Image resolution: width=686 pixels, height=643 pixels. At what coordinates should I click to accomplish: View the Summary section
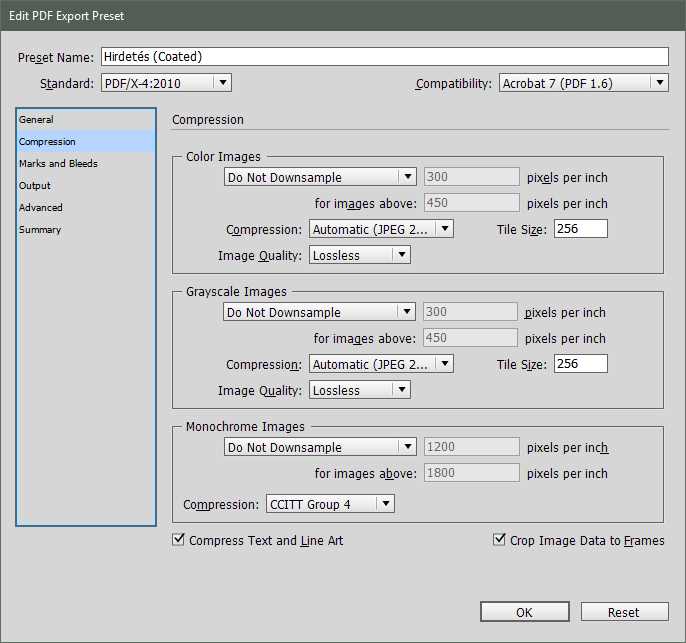point(40,230)
